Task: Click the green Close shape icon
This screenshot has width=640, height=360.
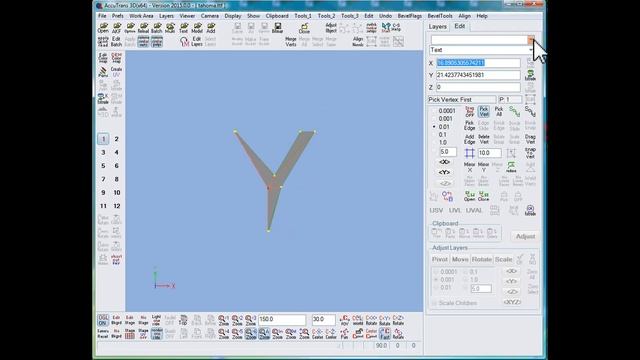Action: point(484,196)
